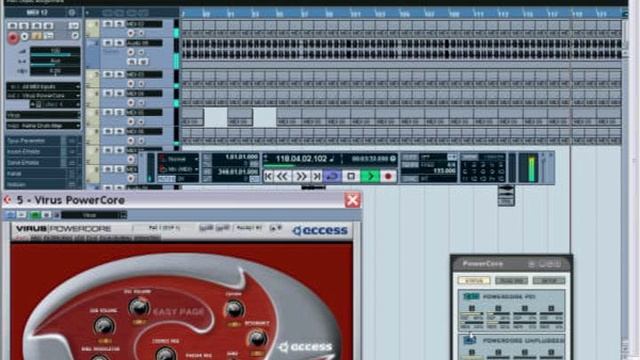Click the red Record button in the transport panel
640x360 pixels.
(x=388, y=176)
